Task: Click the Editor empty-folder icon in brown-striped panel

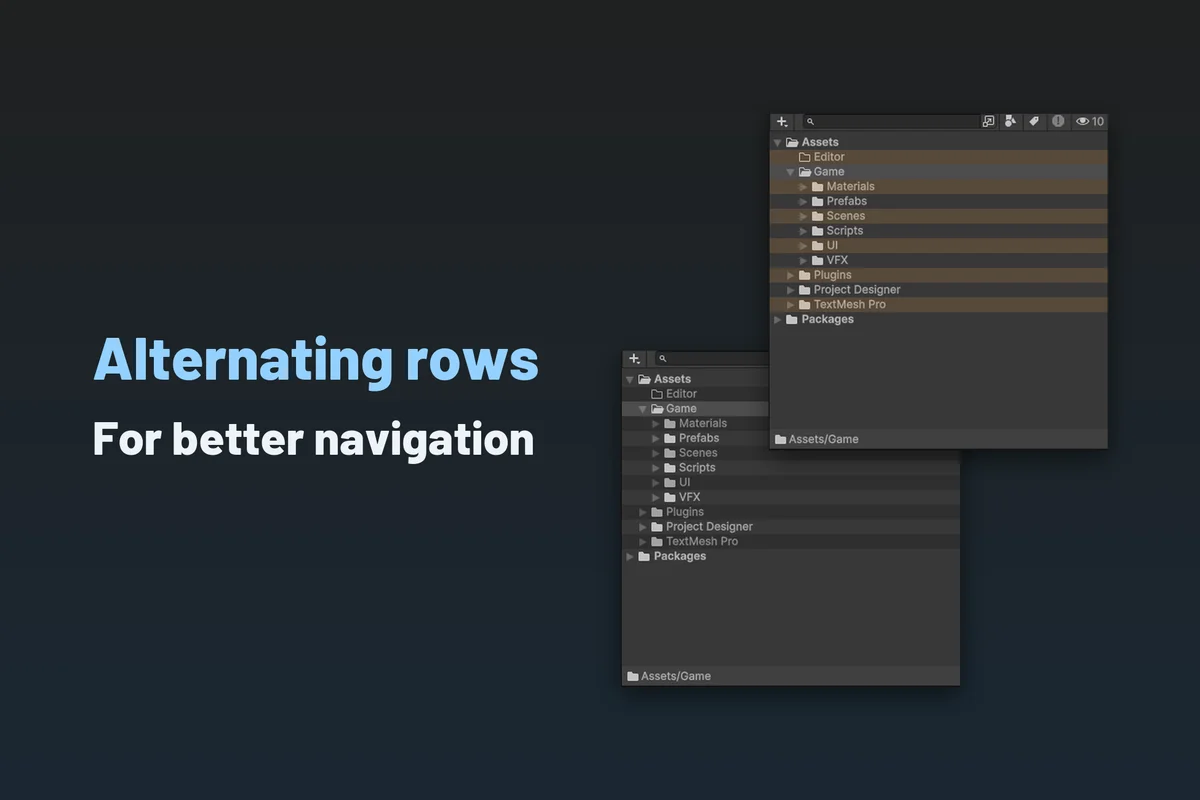Action: pos(805,157)
